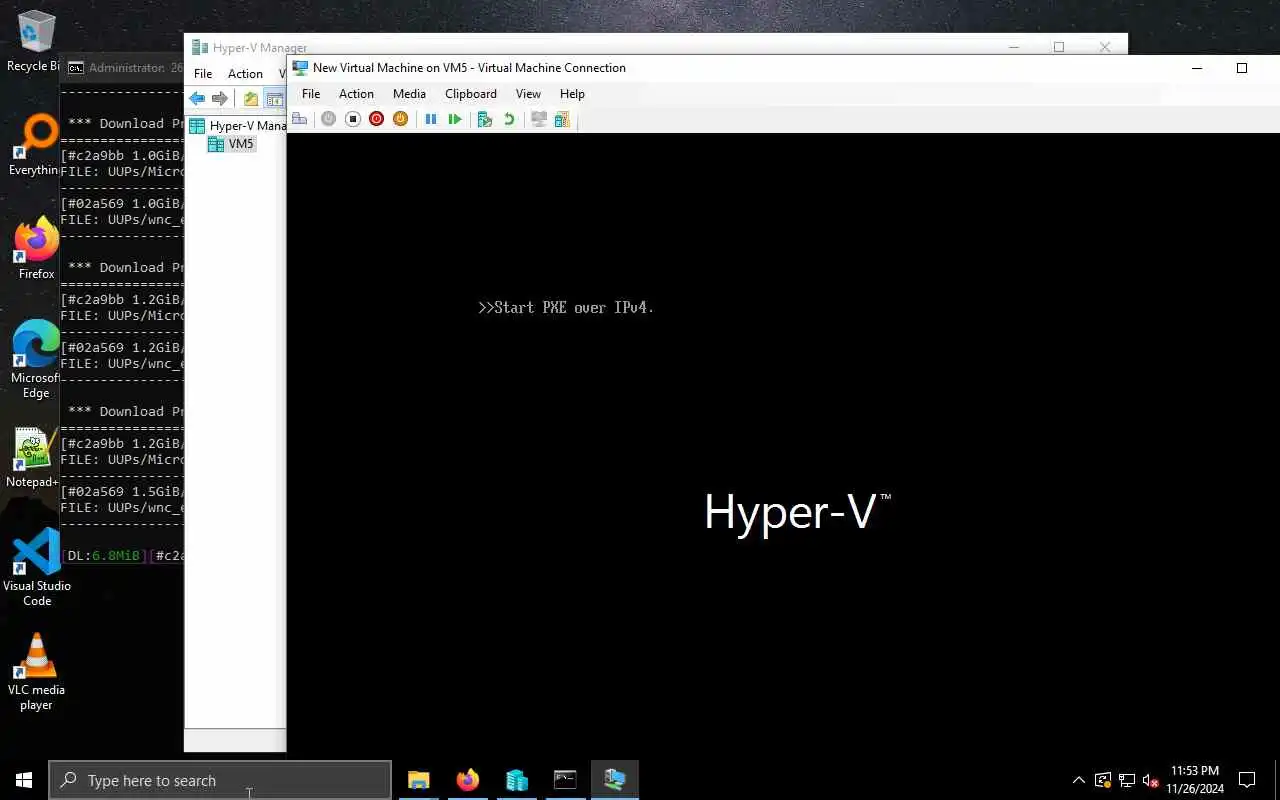Open the Everything search desktop shortcut
This screenshot has width=1280, height=800.
36,146
